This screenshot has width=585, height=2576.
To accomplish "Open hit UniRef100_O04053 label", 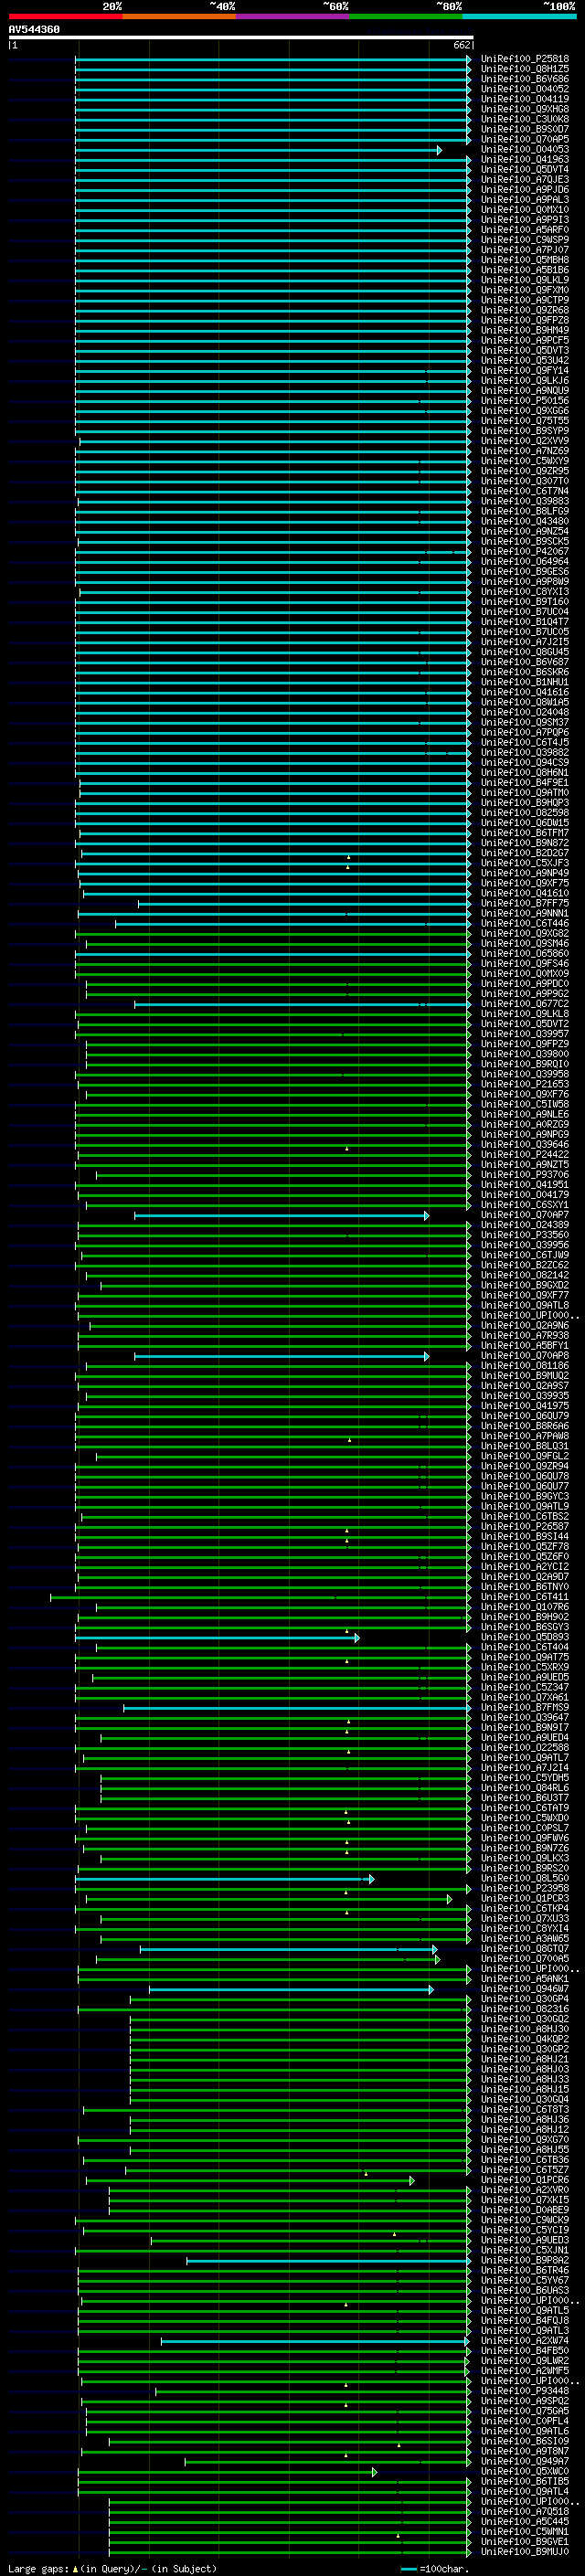I will [x=524, y=149].
